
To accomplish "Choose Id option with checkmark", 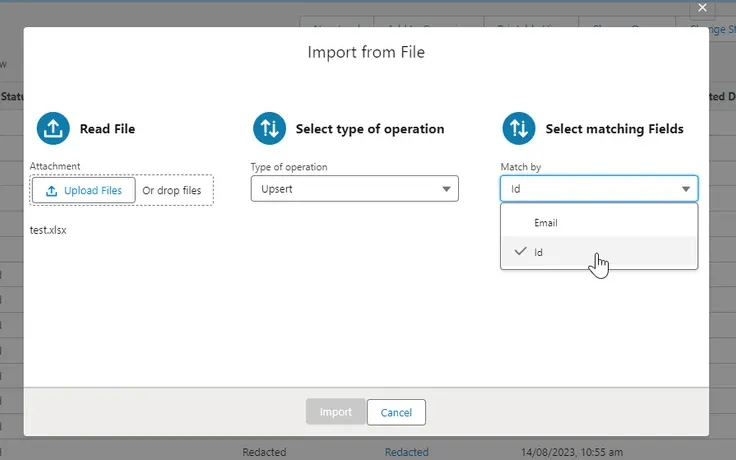I will 599,252.
